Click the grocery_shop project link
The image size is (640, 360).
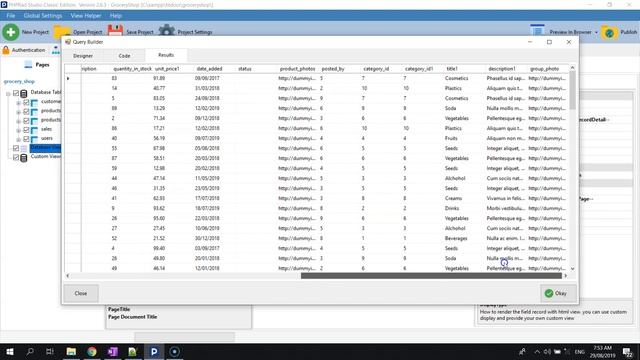[19, 81]
